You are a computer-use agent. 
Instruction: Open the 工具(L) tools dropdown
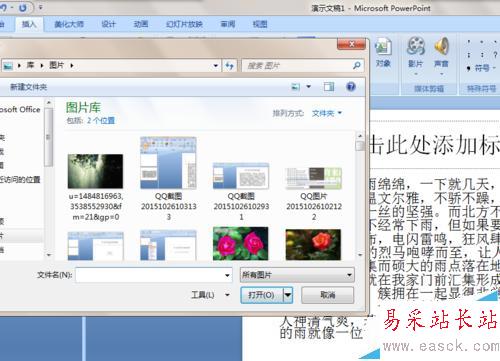tap(210, 295)
